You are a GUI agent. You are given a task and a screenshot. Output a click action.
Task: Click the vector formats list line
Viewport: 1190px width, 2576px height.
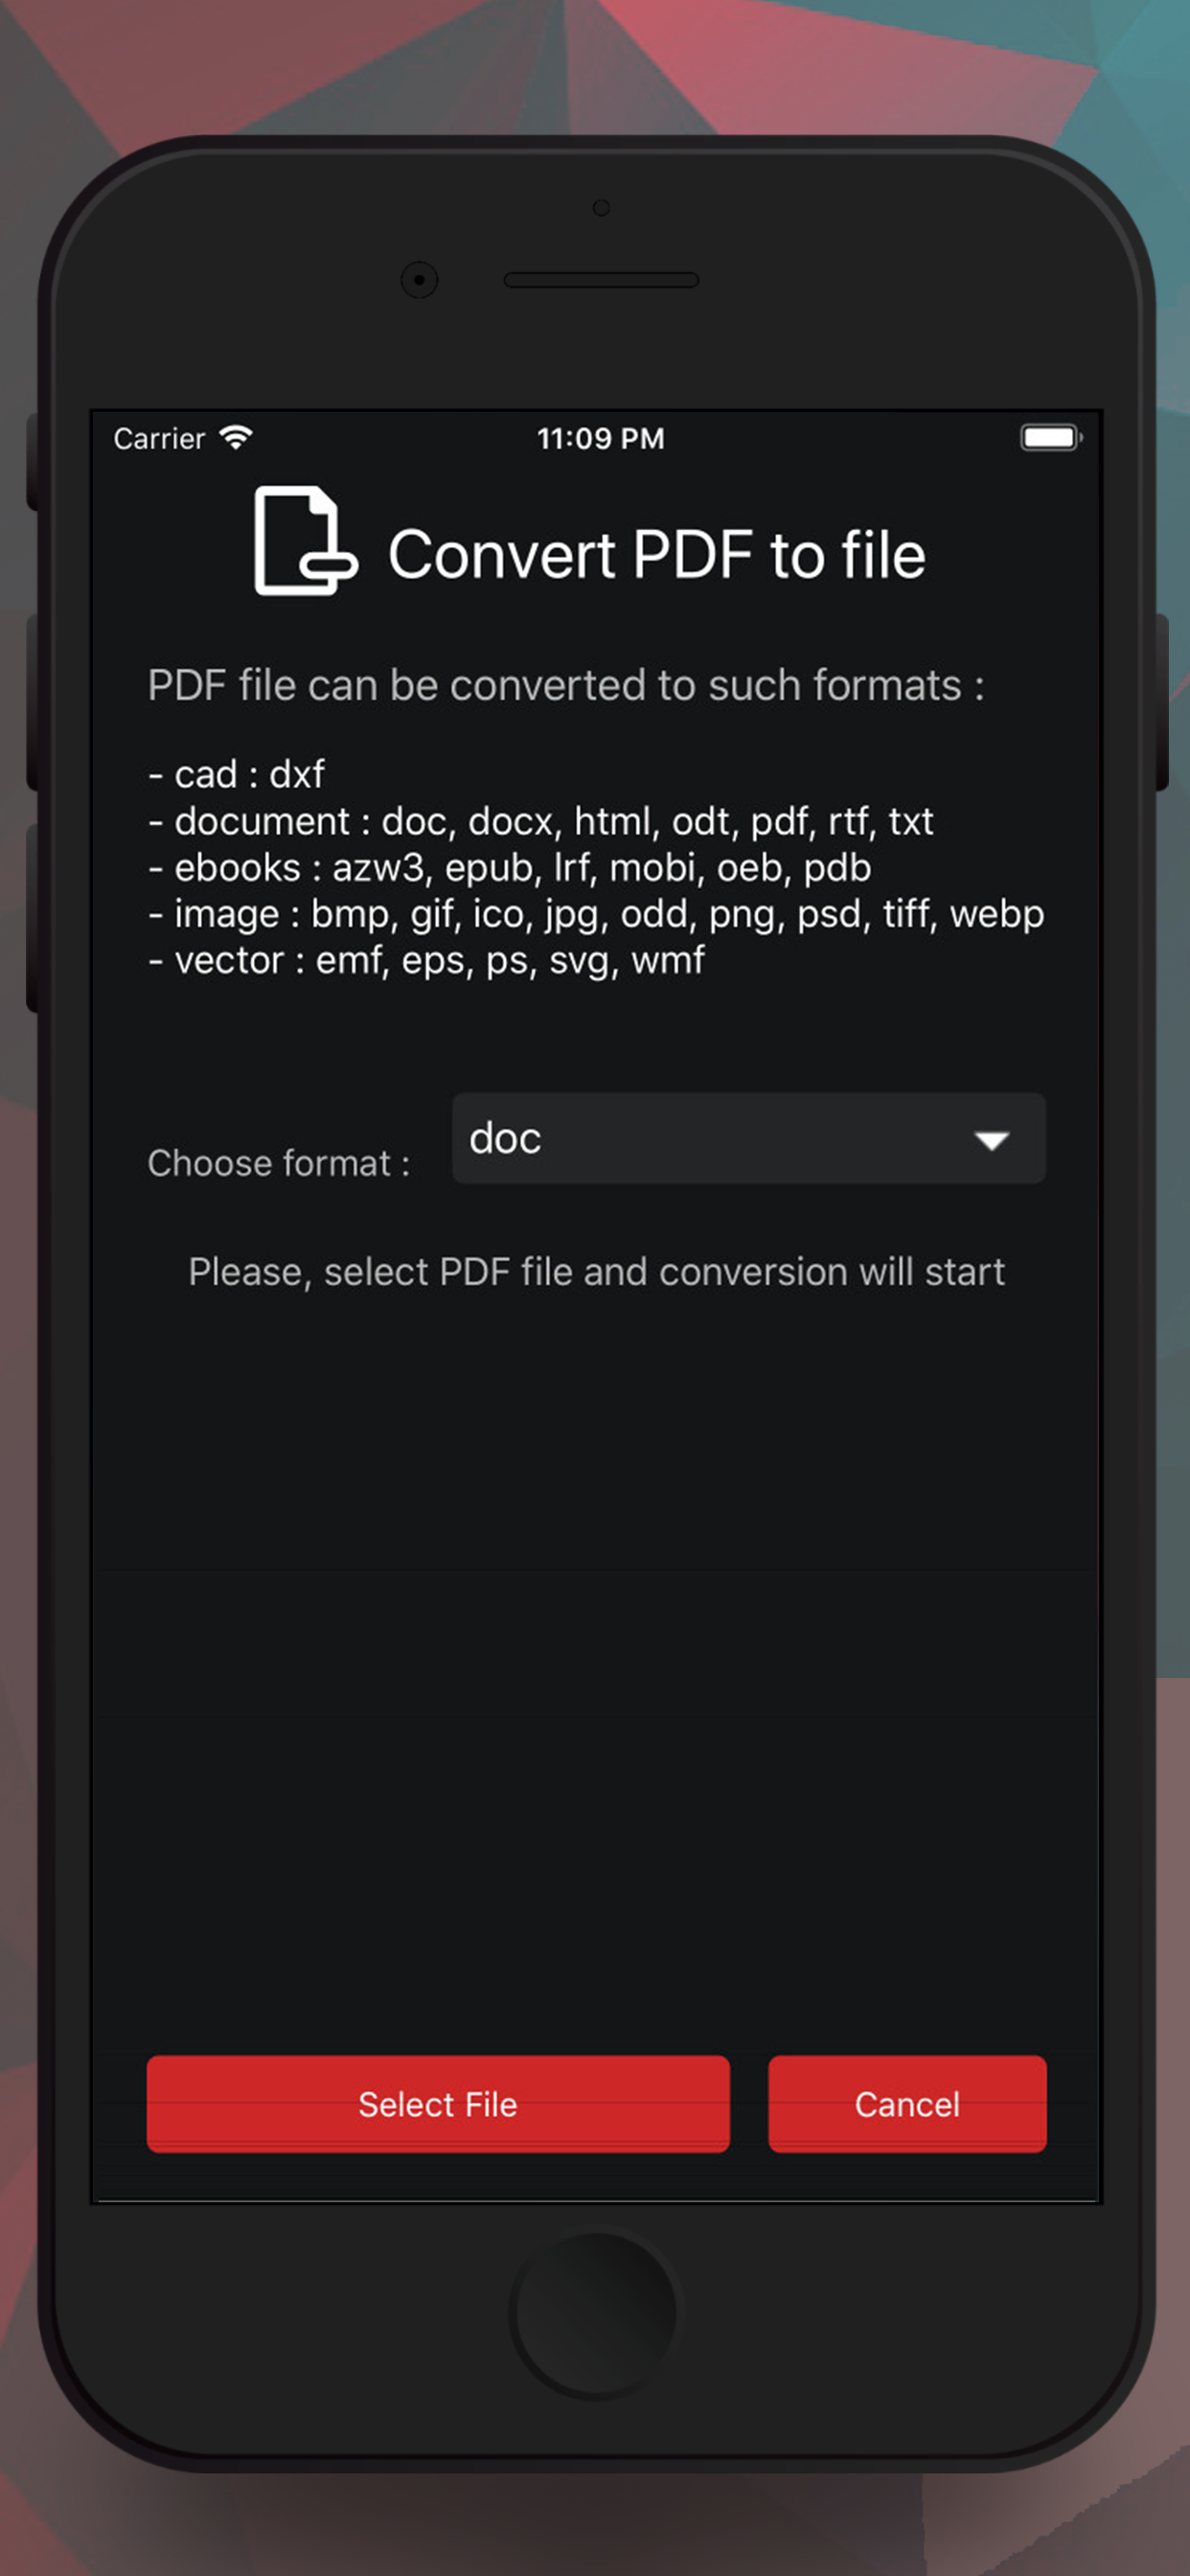click(x=426, y=959)
